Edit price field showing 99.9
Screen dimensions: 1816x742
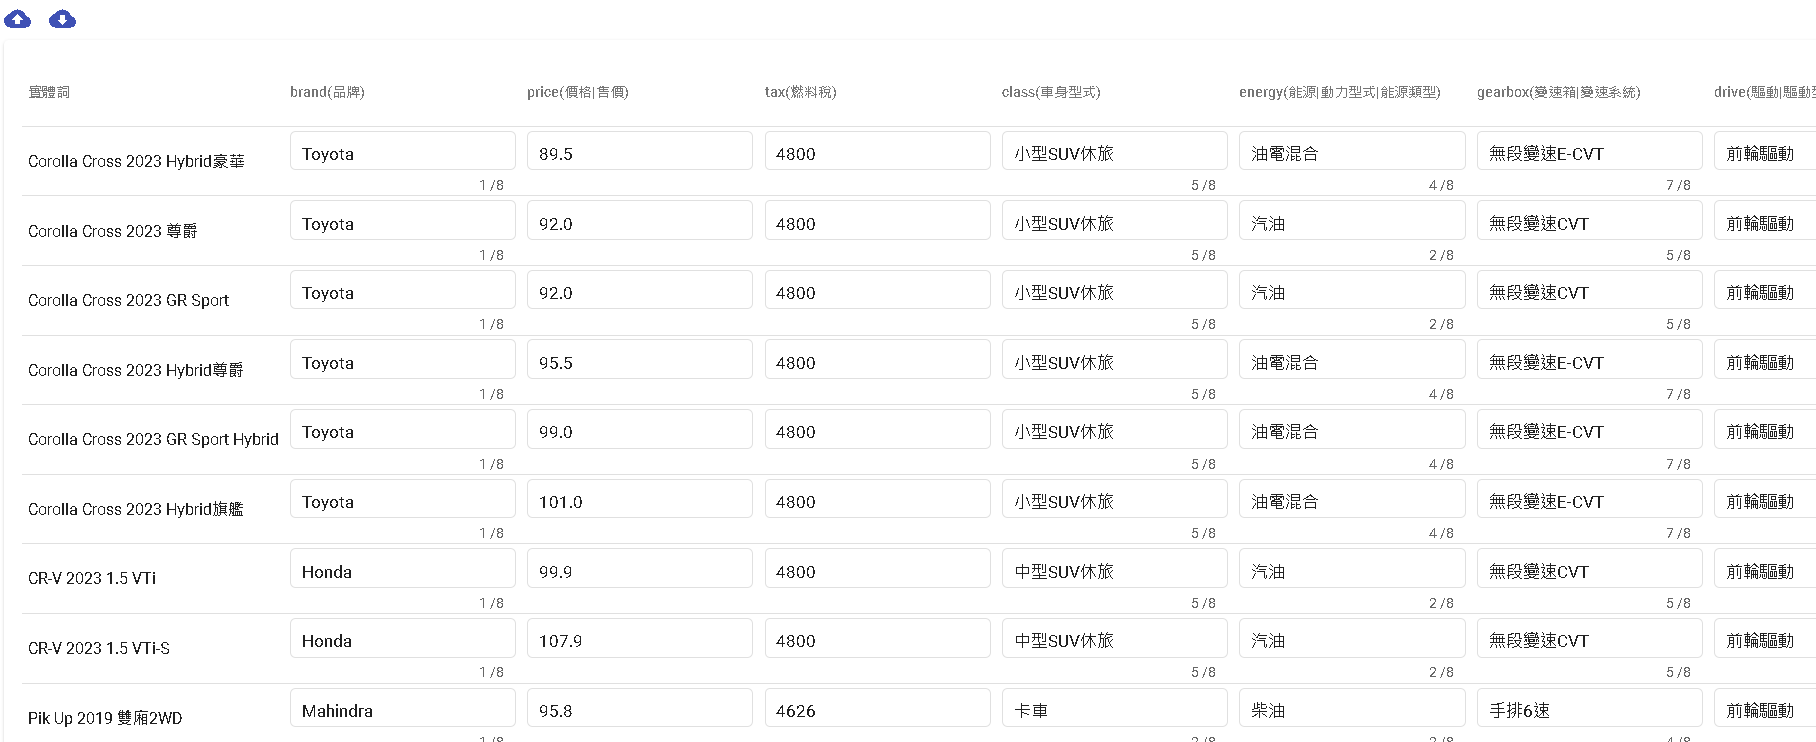640,568
